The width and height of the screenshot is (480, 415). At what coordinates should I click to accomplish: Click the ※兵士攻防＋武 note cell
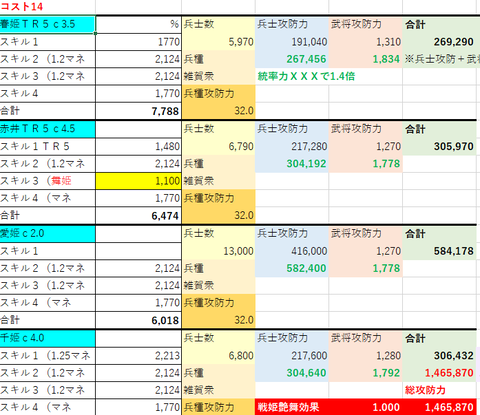click(x=441, y=59)
